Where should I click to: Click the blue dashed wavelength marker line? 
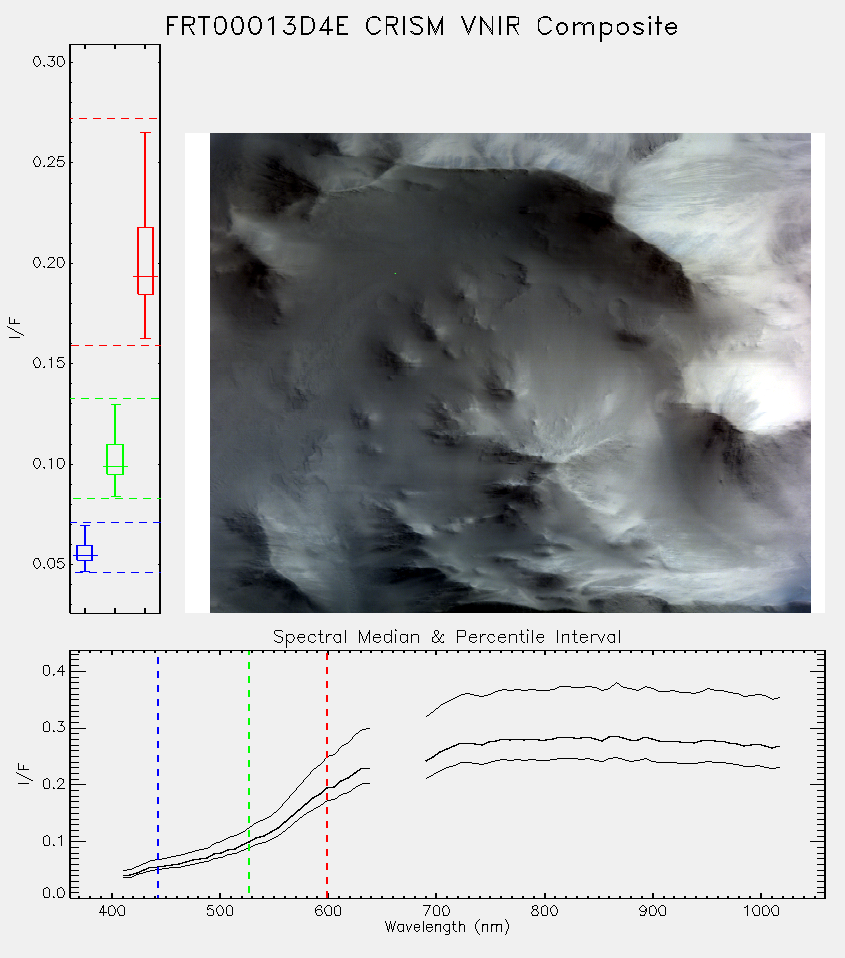click(158, 774)
